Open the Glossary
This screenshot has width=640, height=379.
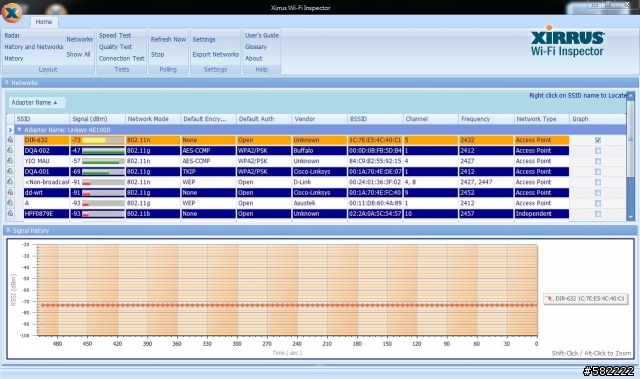256,47
